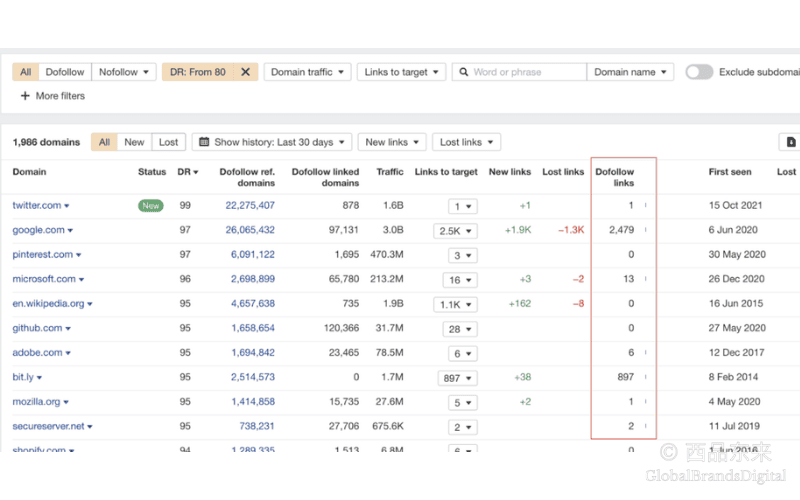Open the New links dropdown
The width and height of the screenshot is (800, 500).
(392, 142)
